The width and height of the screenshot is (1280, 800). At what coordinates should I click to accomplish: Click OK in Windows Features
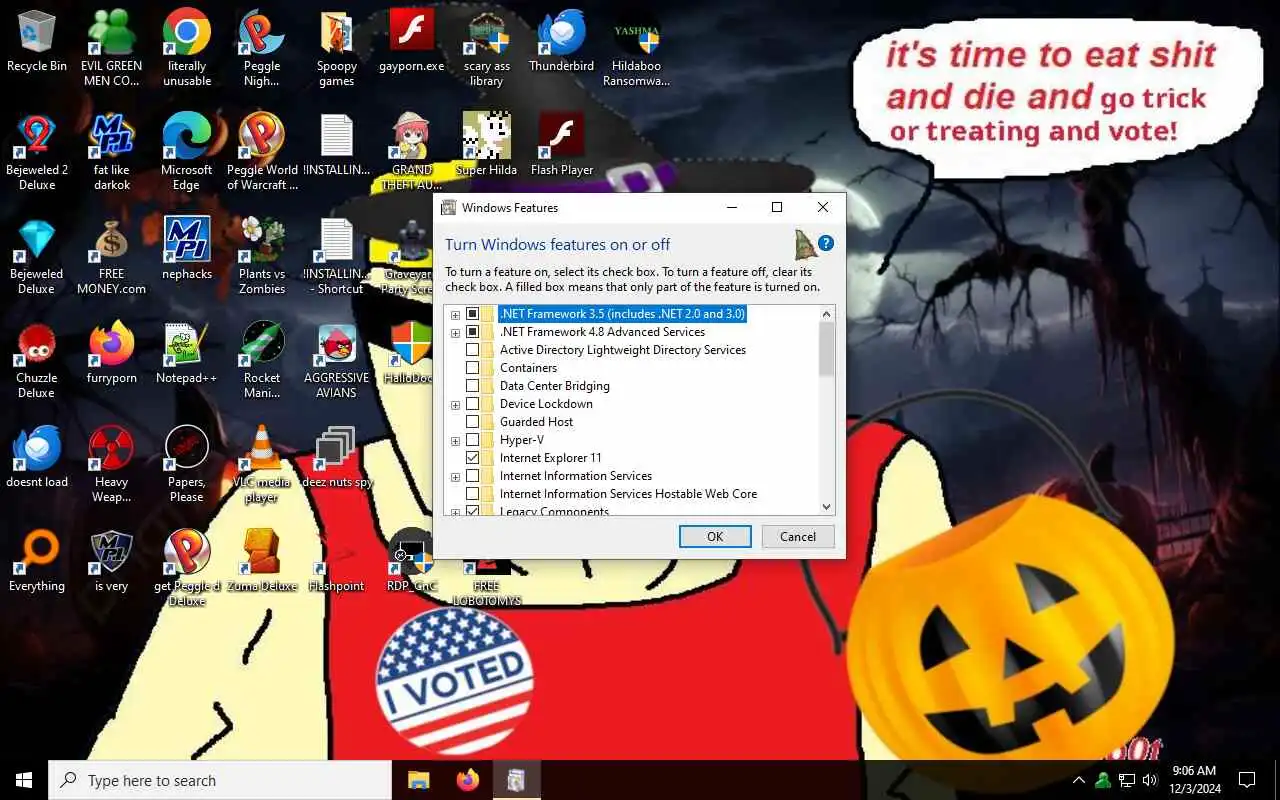pyautogui.click(x=715, y=537)
